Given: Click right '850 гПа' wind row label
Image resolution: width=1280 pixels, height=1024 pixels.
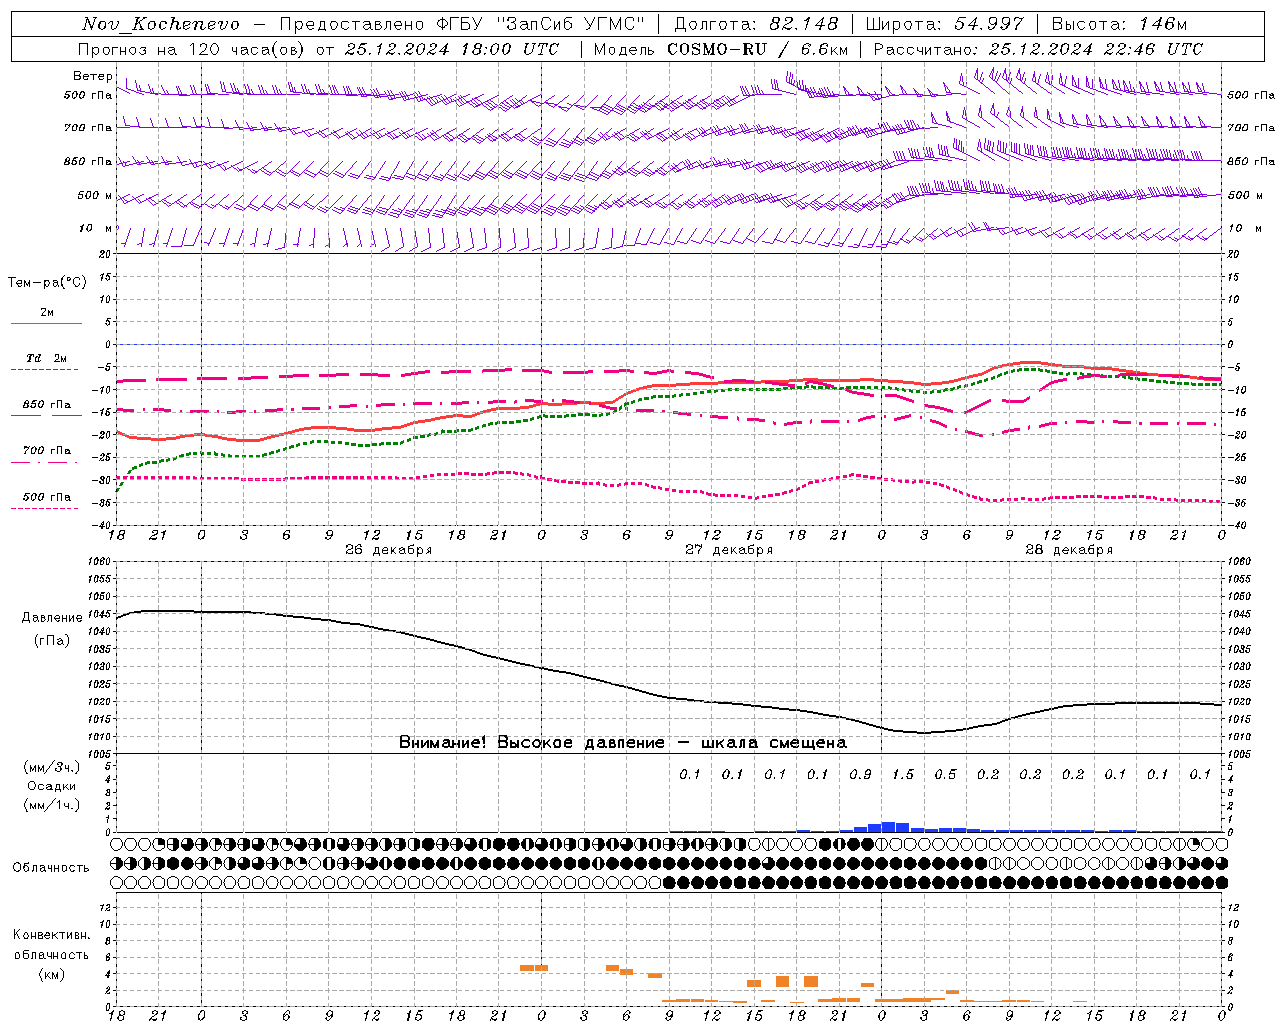Looking at the screenshot, I should [x=1251, y=161].
